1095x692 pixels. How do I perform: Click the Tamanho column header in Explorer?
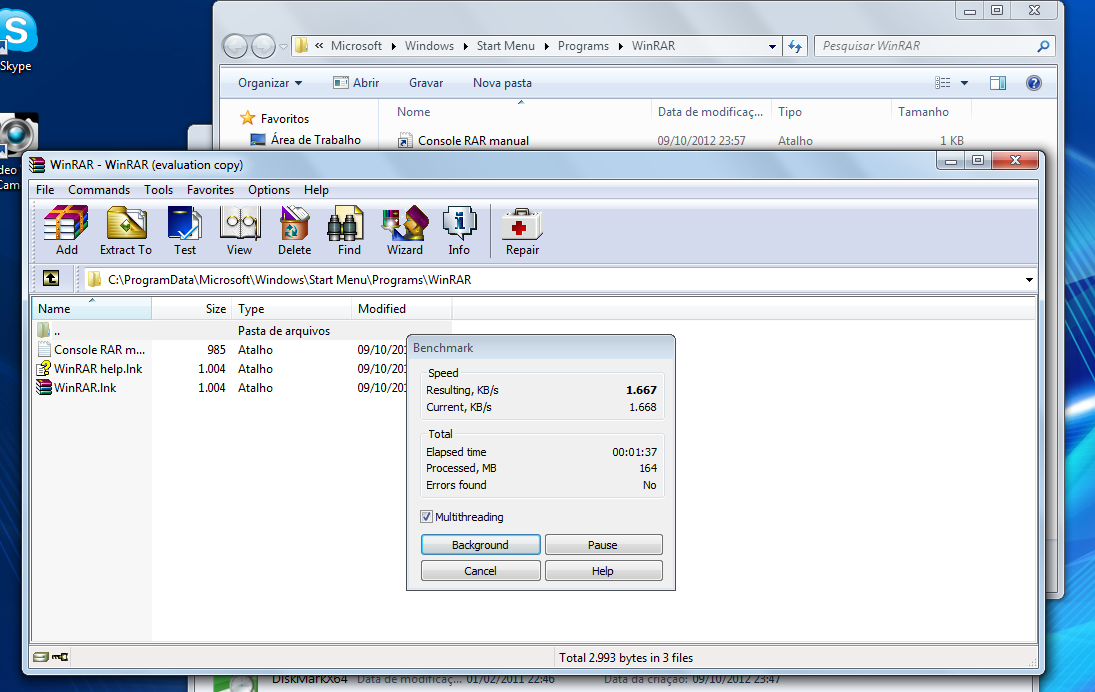coord(923,112)
